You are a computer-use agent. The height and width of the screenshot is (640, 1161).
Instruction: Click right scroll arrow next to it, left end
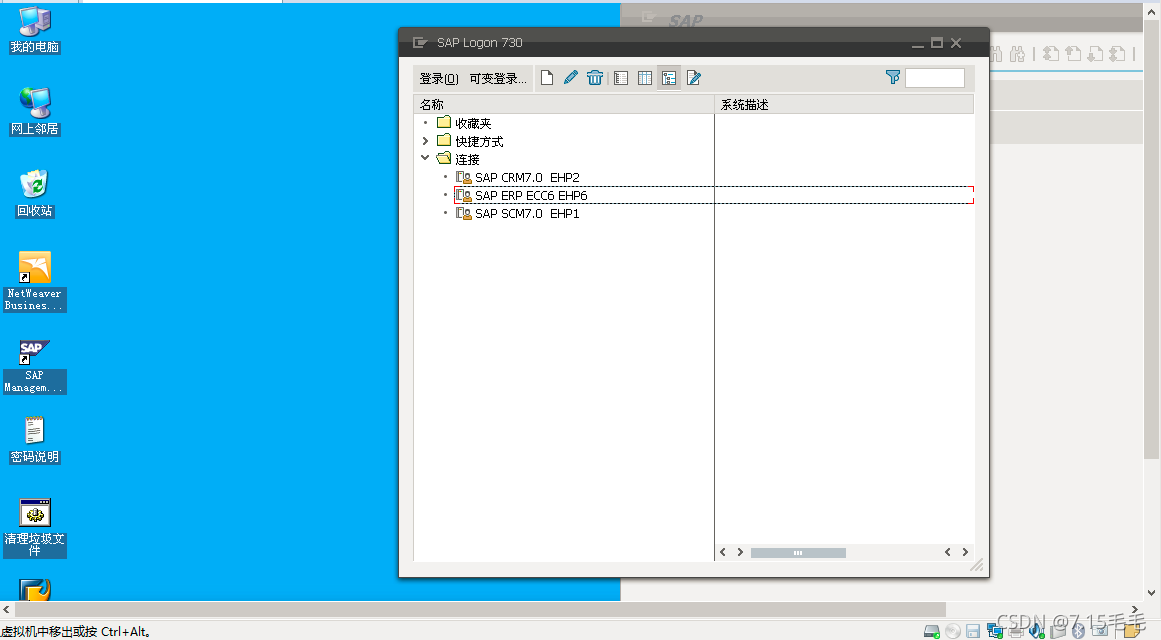740,552
